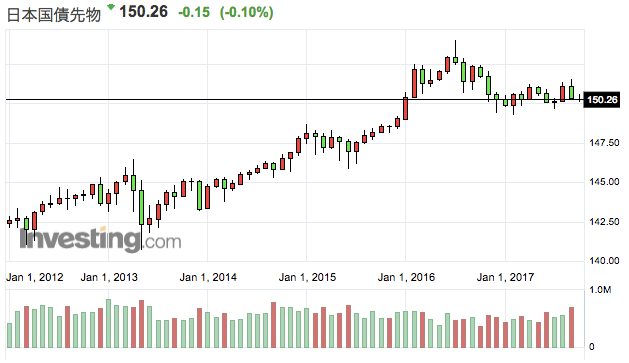Click the -0.15 price change value
This screenshot has height=363, width=629.
pos(194,12)
